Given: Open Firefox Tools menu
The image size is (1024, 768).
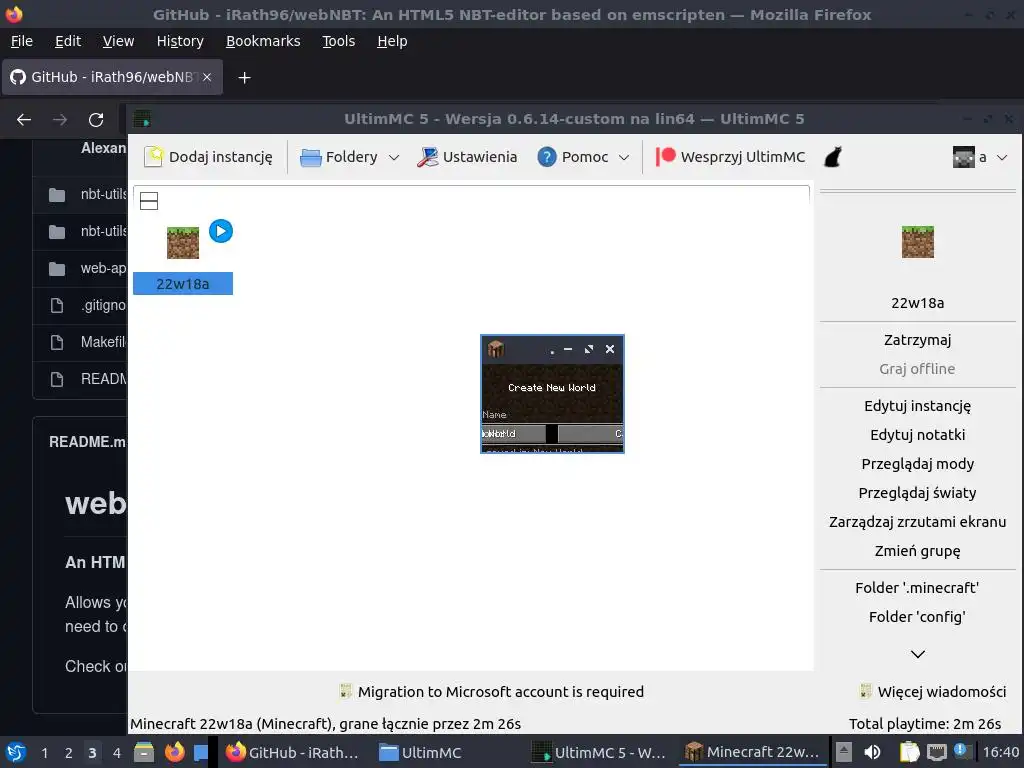Looking at the screenshot, I should click(339, 41).
